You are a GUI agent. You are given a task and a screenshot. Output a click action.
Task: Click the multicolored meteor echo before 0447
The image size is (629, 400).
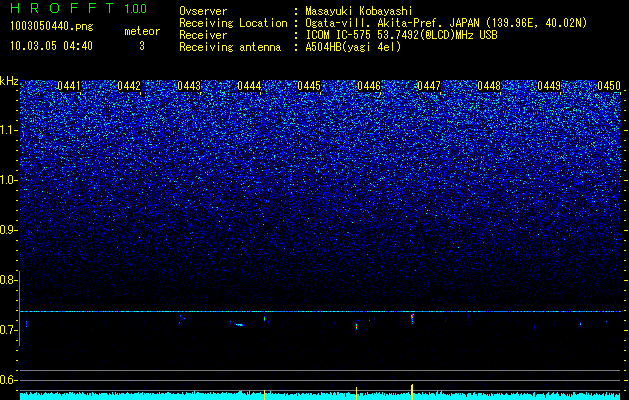tap(412, 318)
